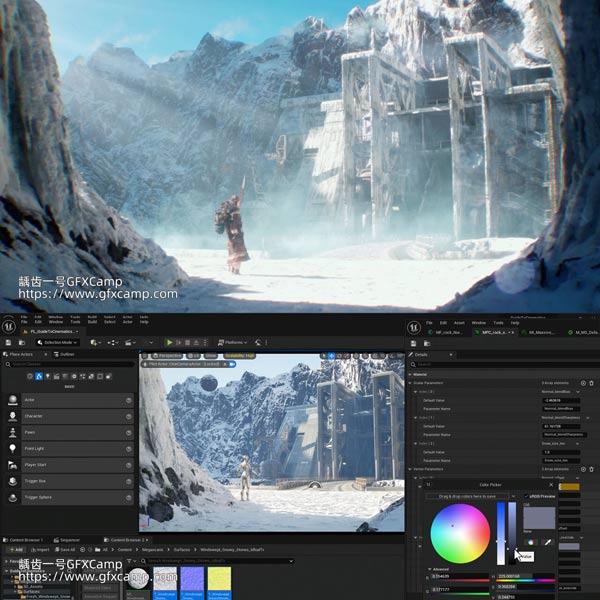Screen dimensions: 600x600
Task: Toggle the translate gizmo tool in viewport
Action: tap(331, 356)
